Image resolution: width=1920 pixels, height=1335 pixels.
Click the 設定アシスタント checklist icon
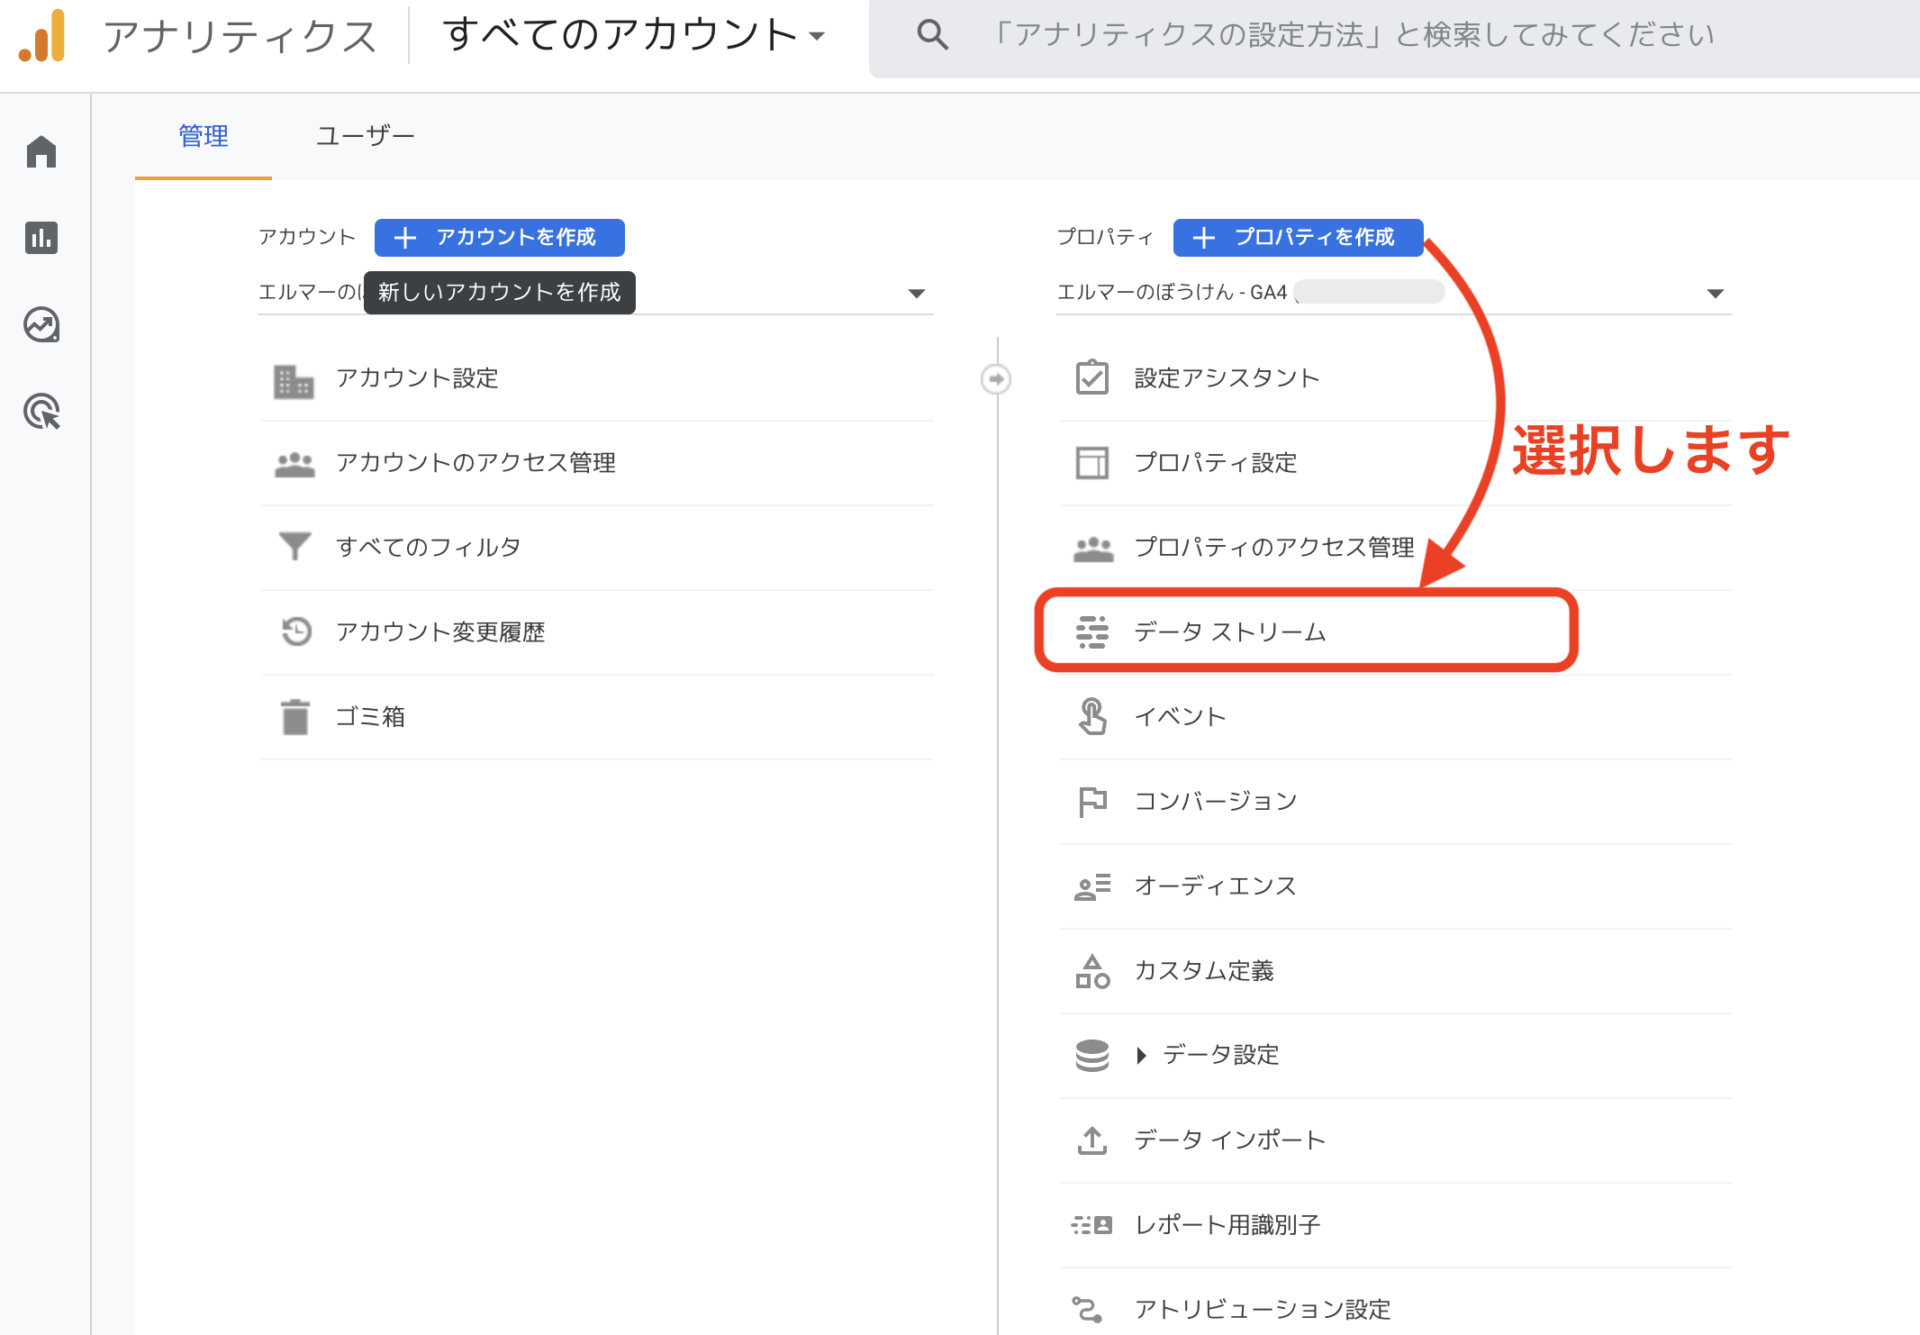tap(1092, 377)
